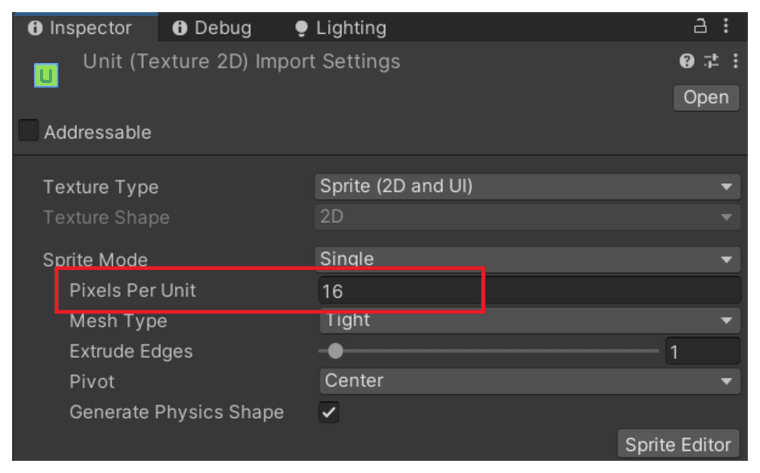This screenshot has width=760, height=473.
Task: Open the import settings kebab menu
Action: click(x=735, y=61)
